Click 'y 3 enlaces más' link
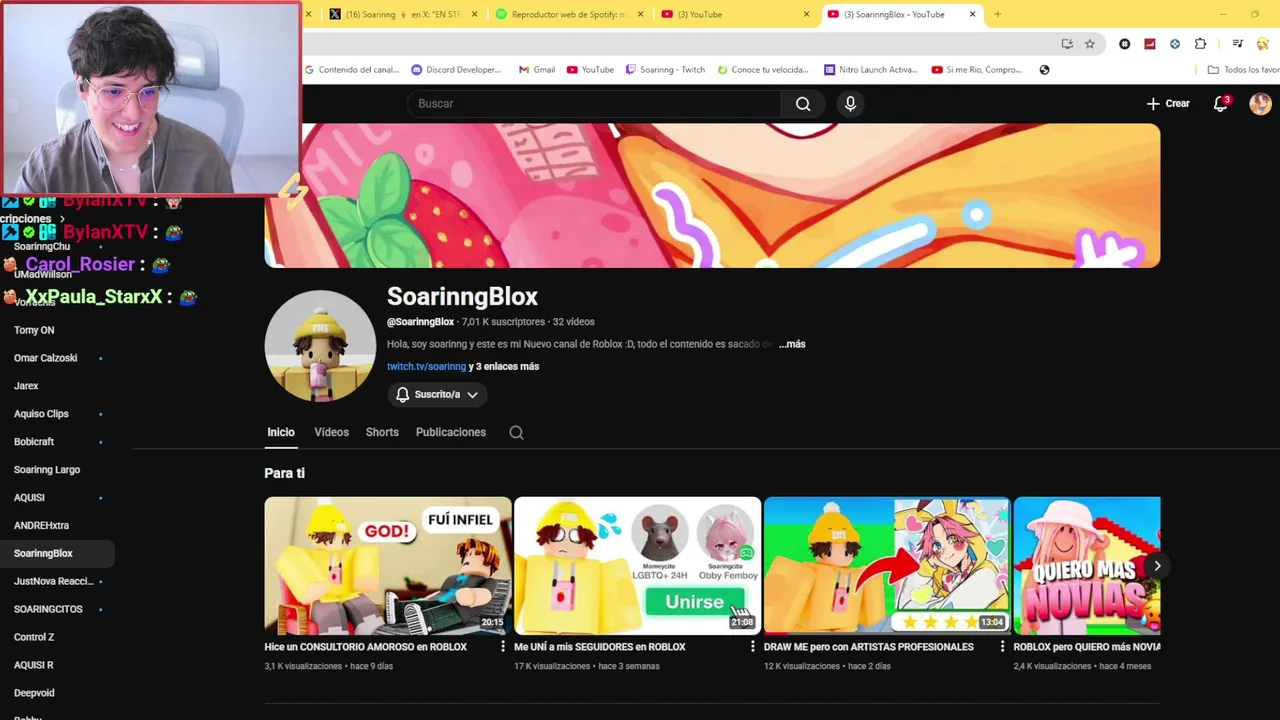 [504, 367]
